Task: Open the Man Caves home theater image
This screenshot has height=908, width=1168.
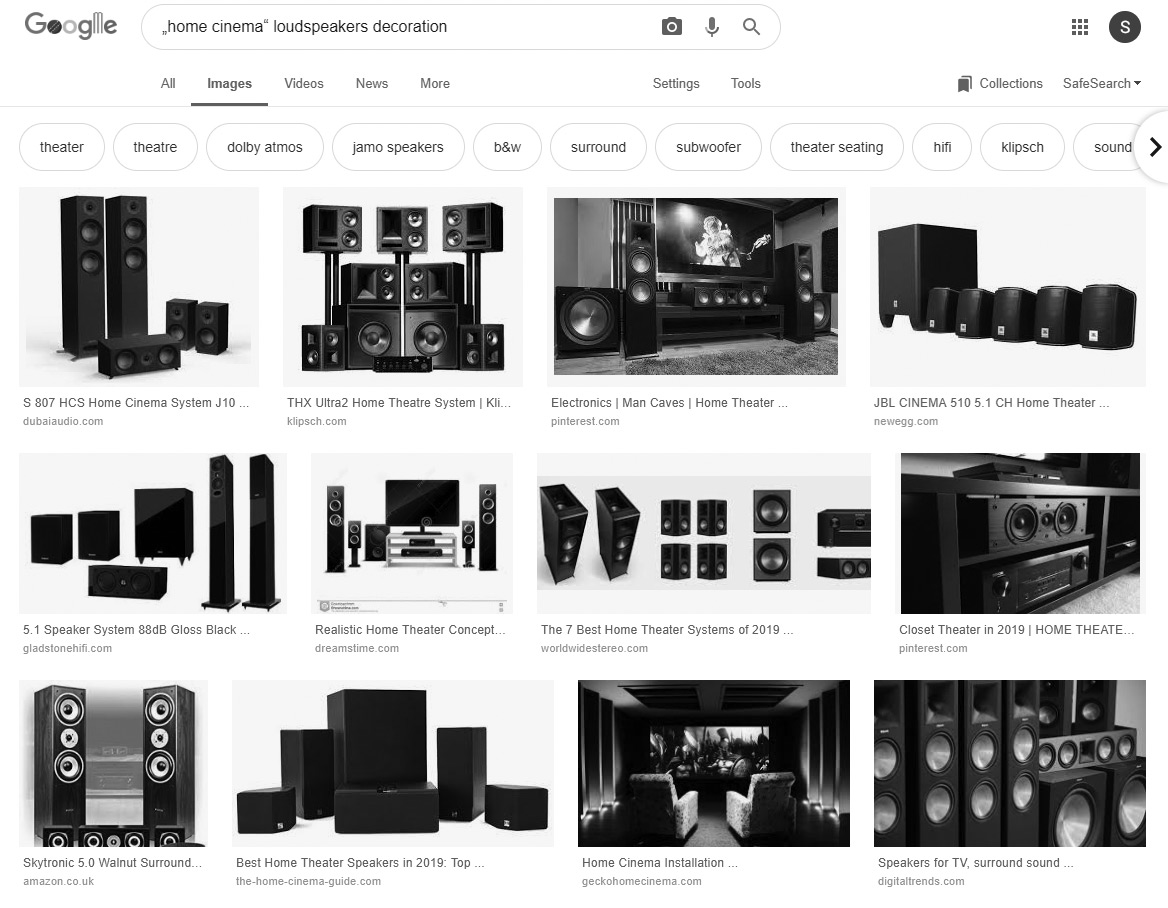Action: click(696, 287)
